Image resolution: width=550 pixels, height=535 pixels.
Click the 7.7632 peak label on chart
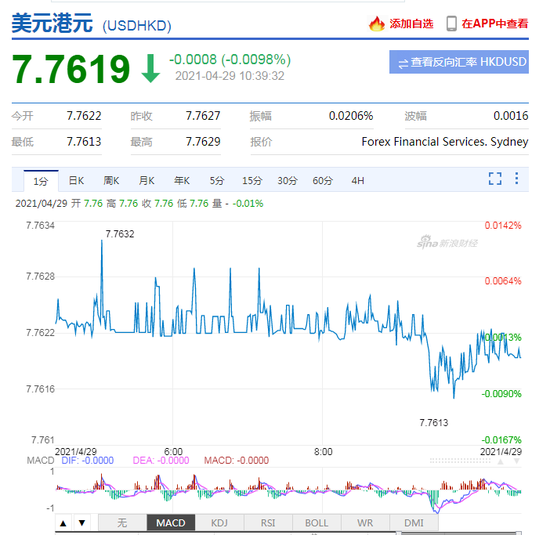pos(120,234)
